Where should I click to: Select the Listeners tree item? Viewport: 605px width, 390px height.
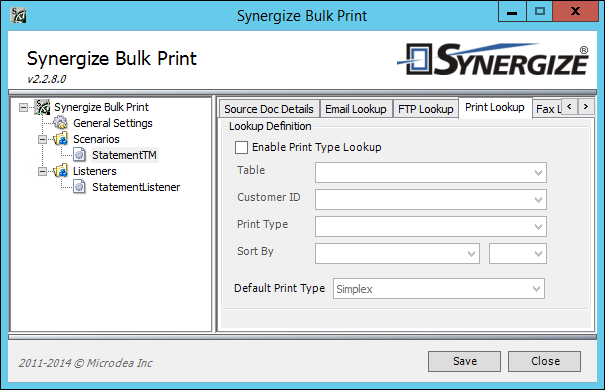pos(95,171)
